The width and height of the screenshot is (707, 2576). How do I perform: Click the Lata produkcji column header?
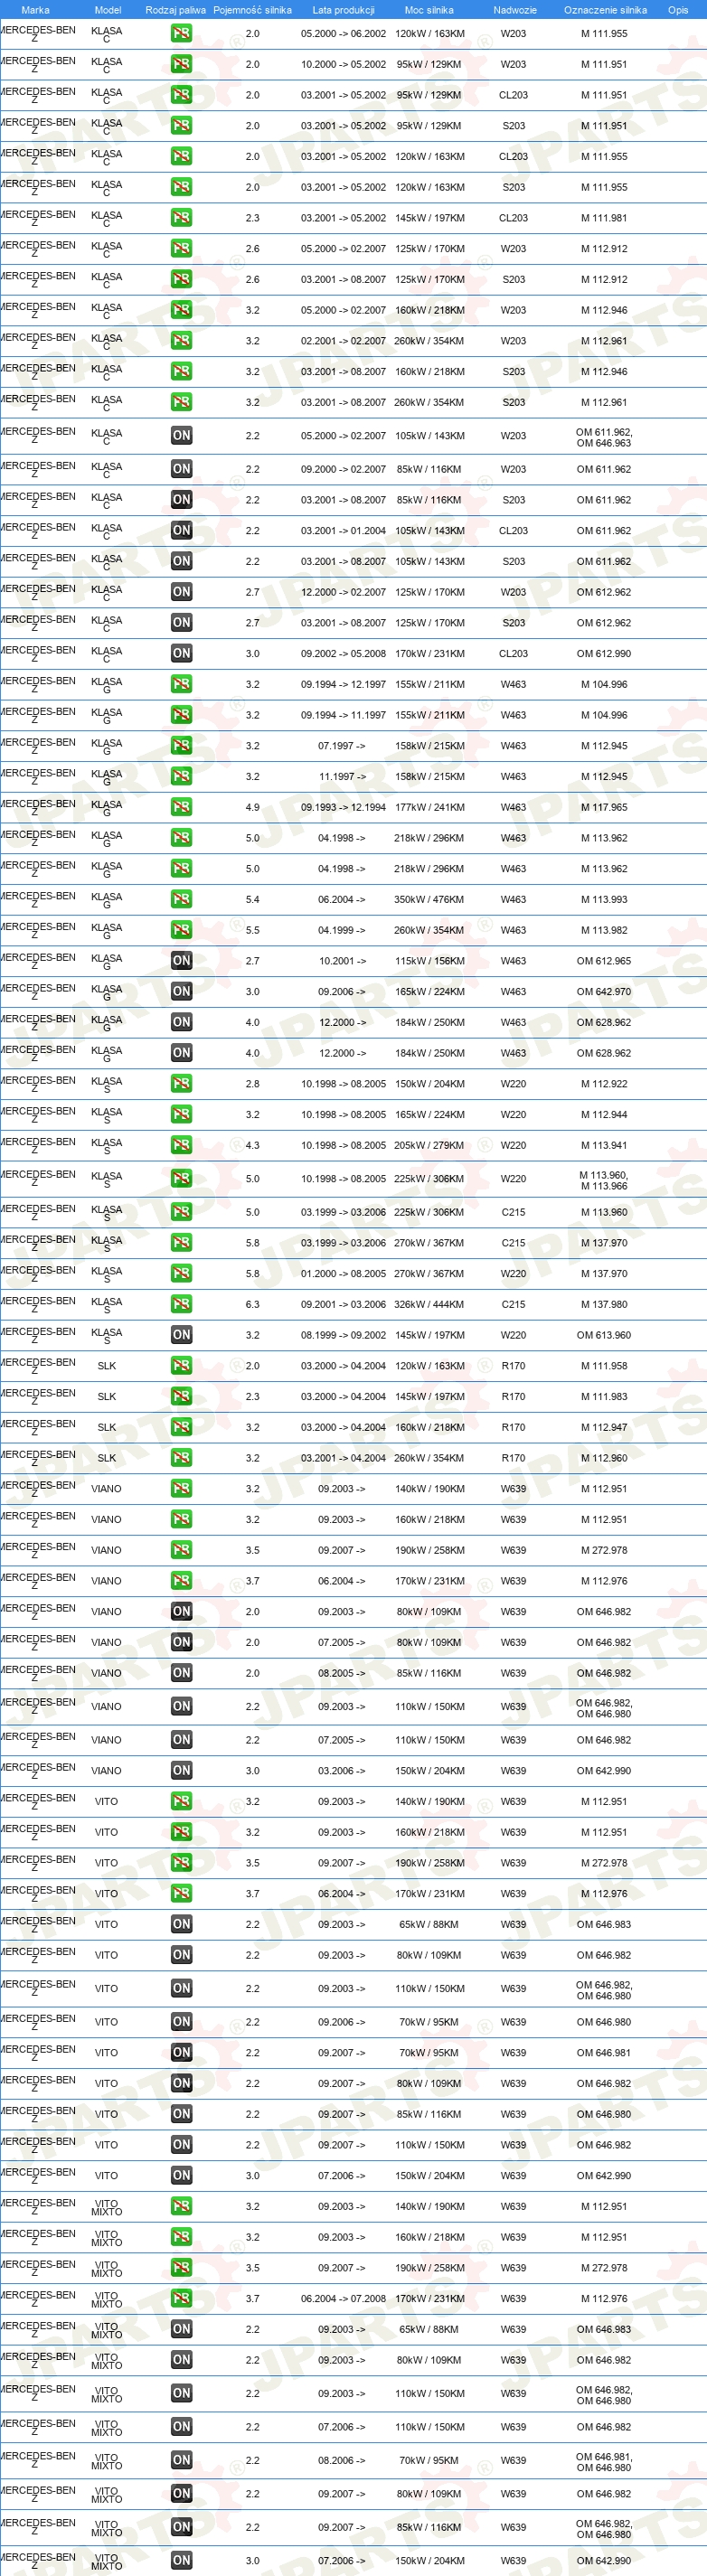pos(343,10)
